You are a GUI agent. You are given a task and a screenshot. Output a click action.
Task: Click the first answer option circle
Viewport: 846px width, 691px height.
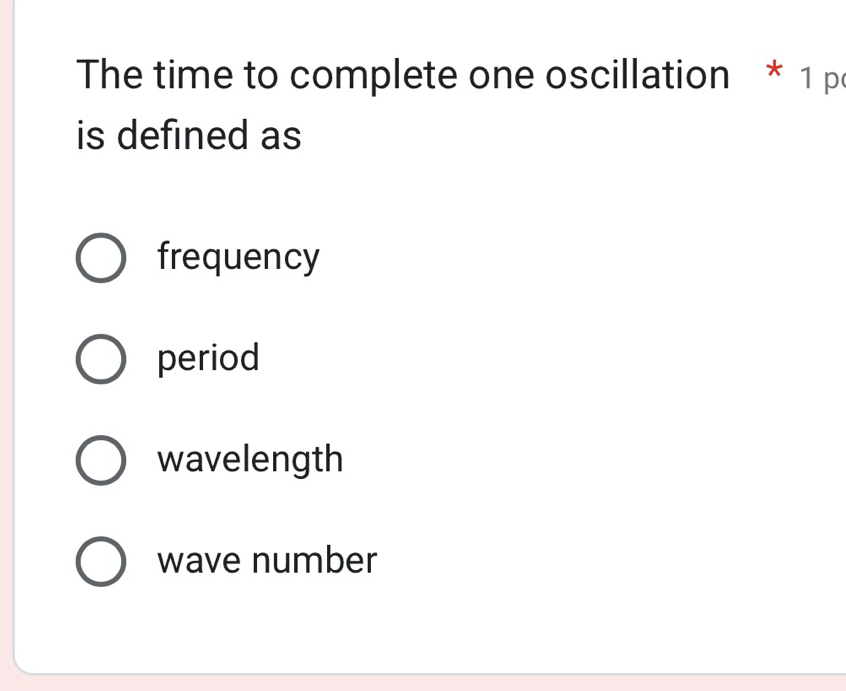pyautogui.click(x=100, y=257)
